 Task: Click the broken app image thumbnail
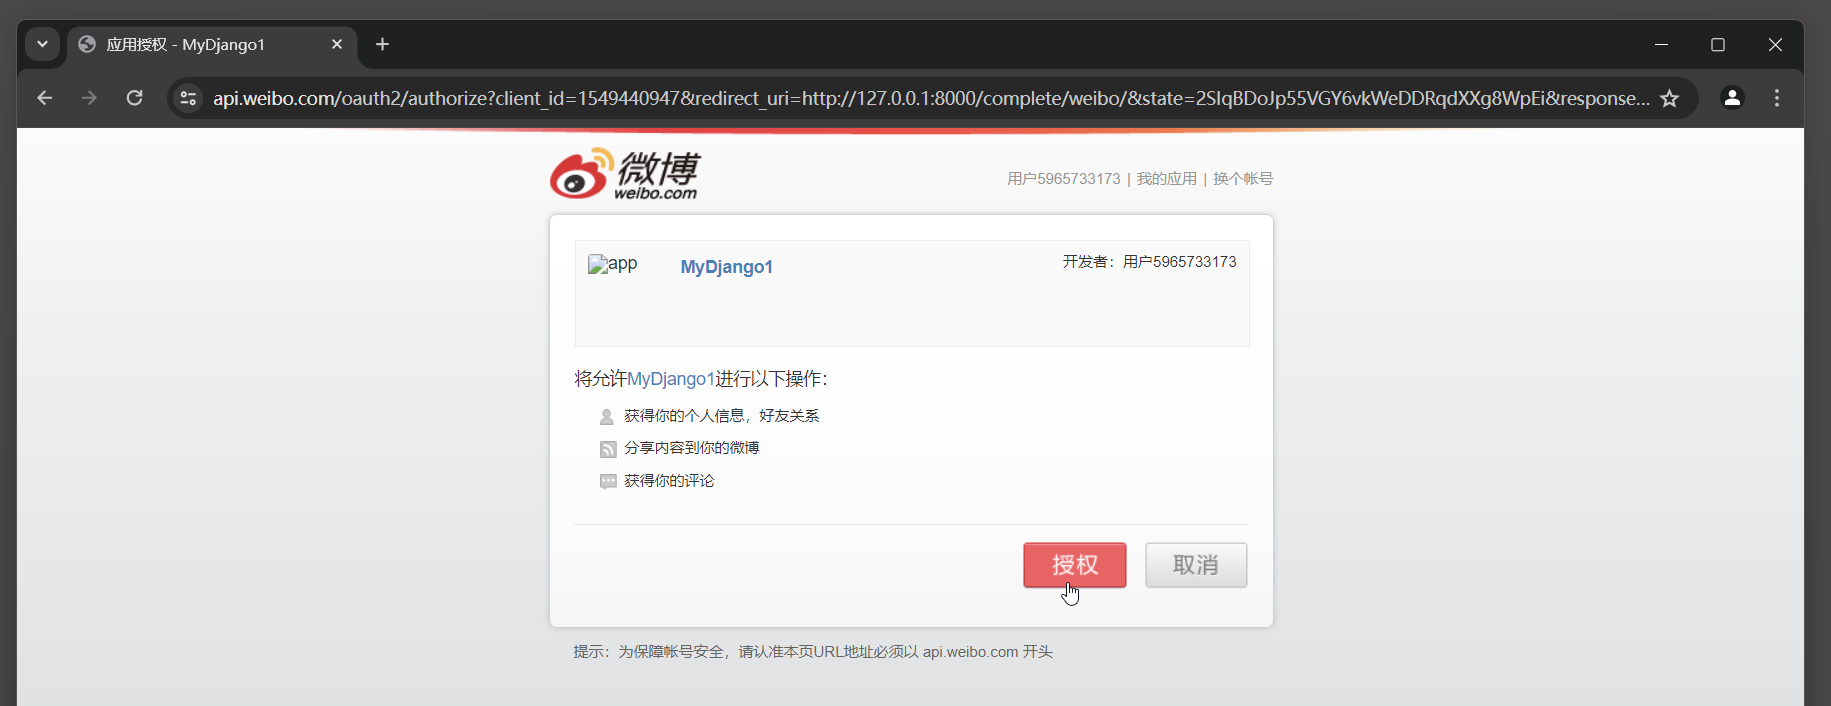[x=612, y=264]
